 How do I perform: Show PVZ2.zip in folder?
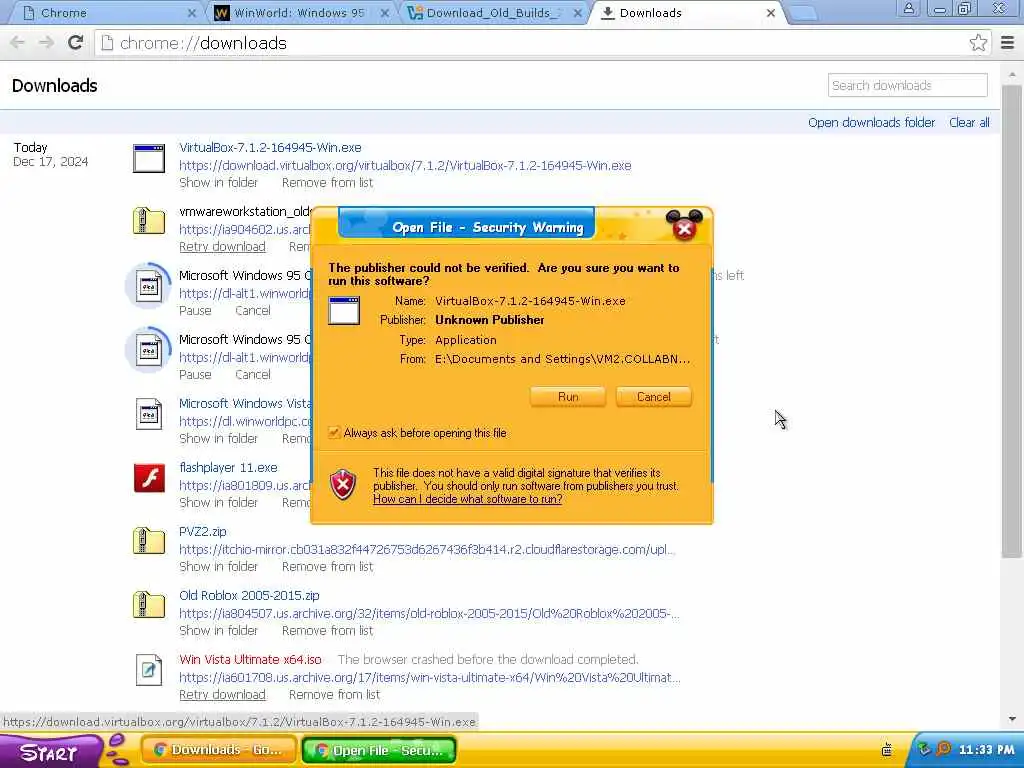(218, 567)
